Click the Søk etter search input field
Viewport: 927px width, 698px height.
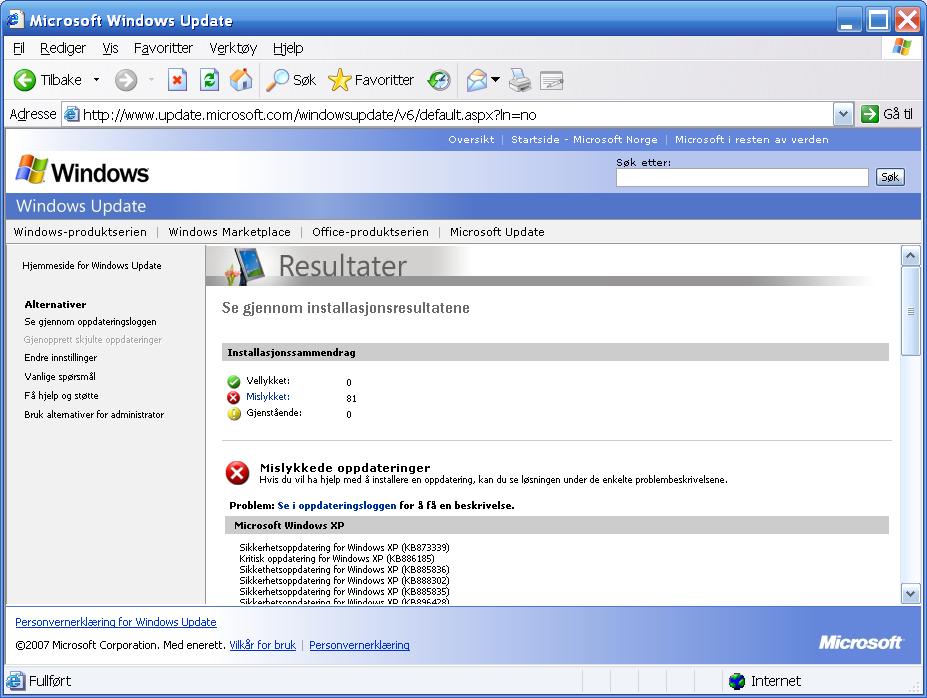click(x=742, y=177)
